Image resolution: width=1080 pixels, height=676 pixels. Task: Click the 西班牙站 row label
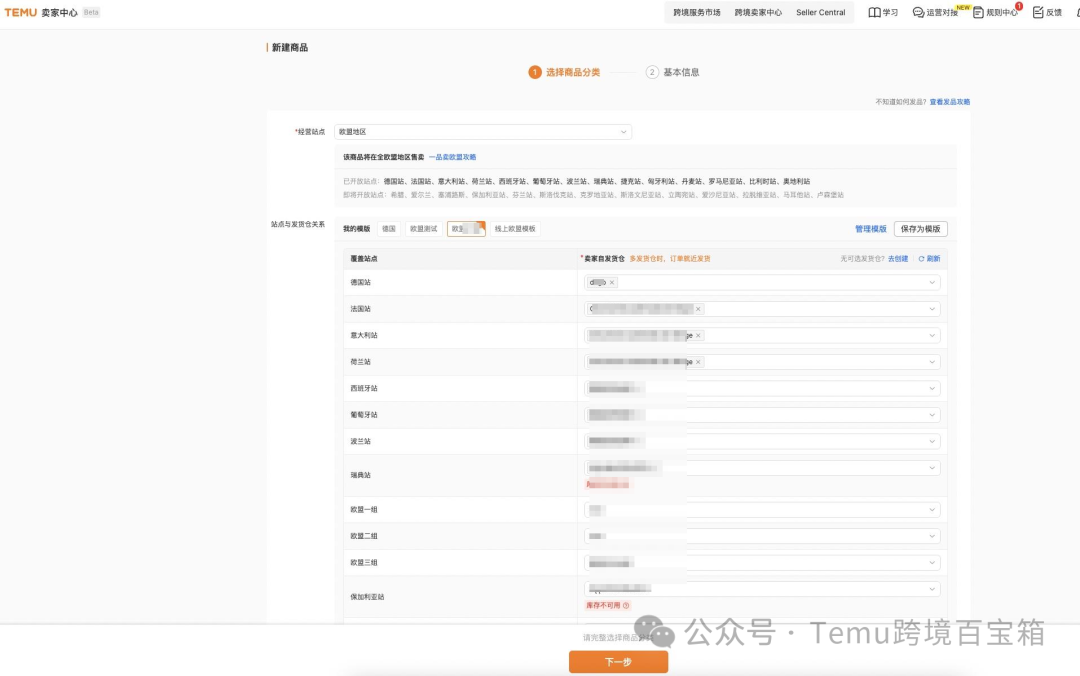click(x=364, y=389)
